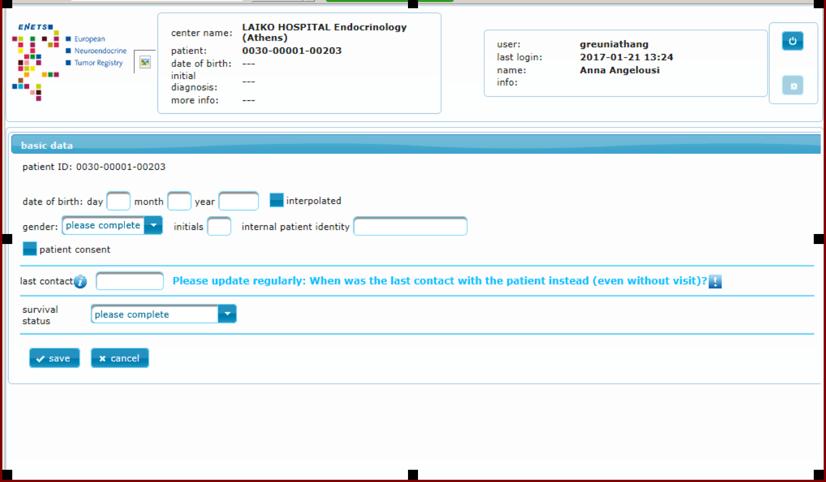The width and height of the screenshot is (826, 482).
Task: Focus the initials field
Action: coord(219,227)
